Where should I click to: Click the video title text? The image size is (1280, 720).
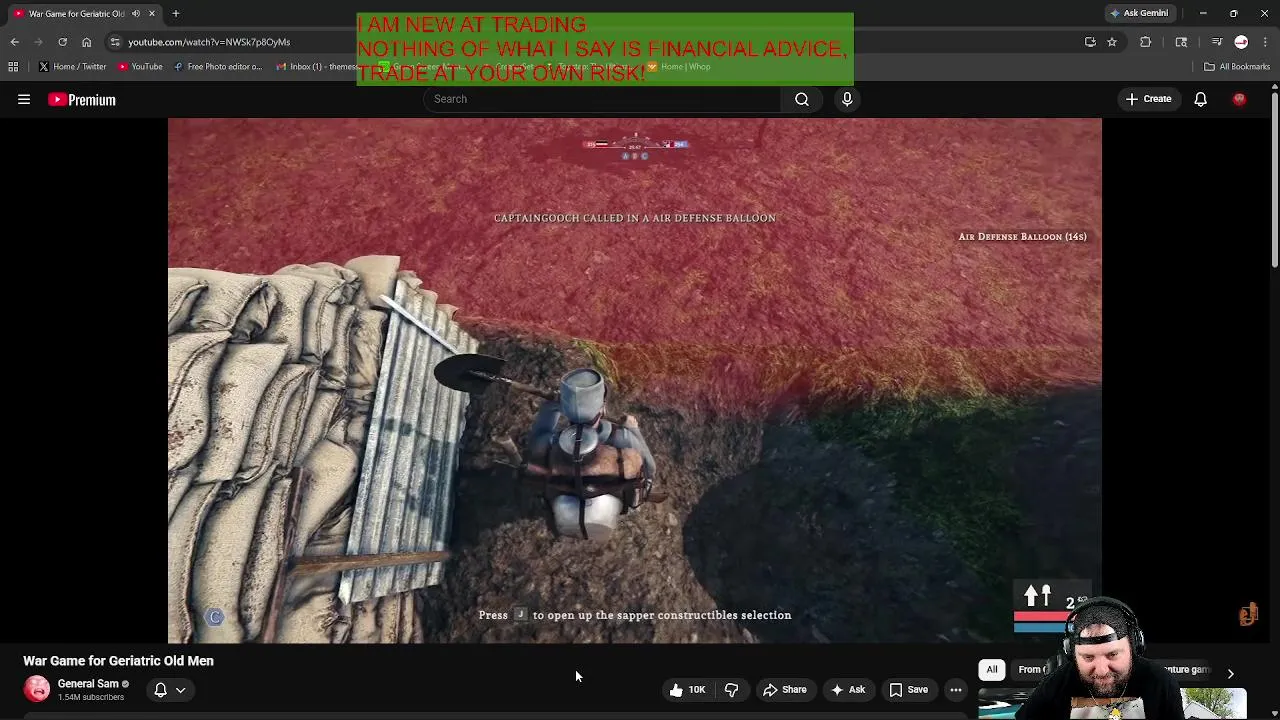118,661
